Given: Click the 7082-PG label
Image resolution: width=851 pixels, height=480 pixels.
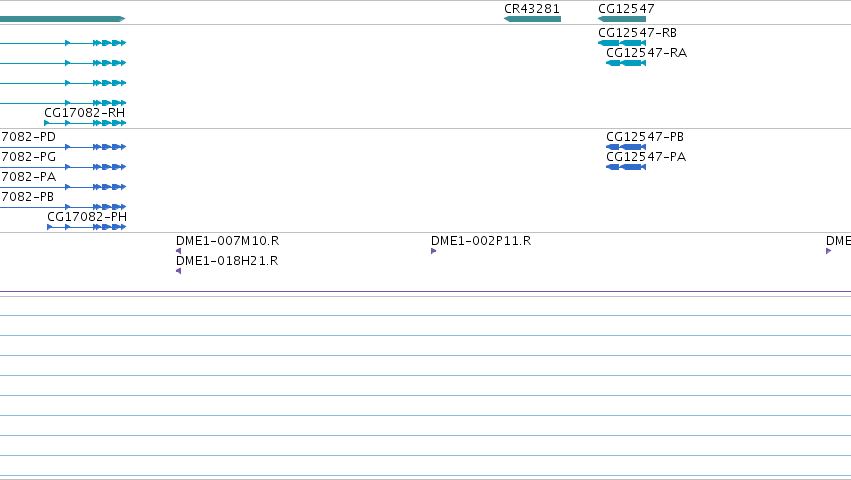Looking at the screenshot, I should point(28,157).
